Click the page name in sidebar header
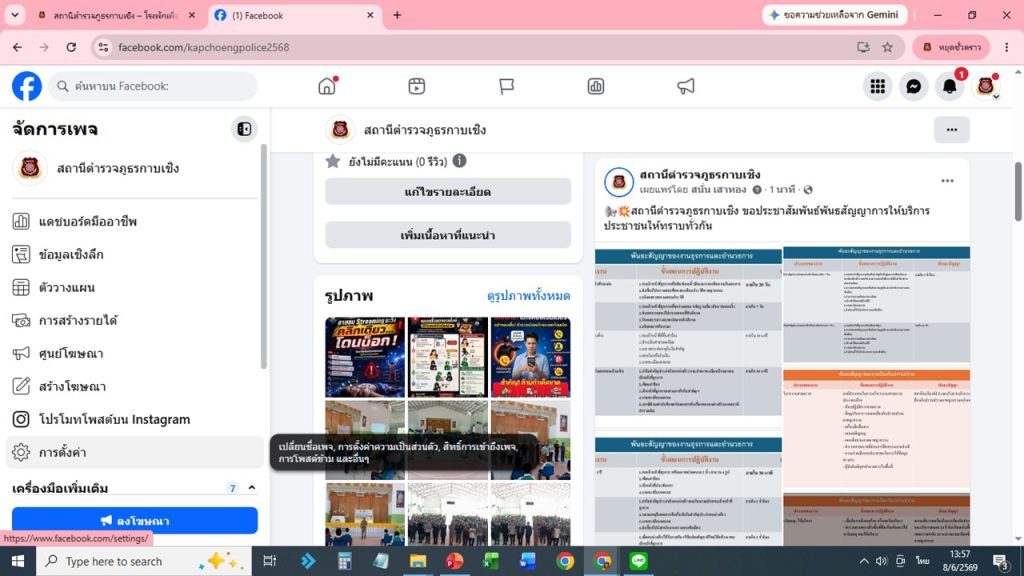1024x576 pixels. click(x=118, y=168)
